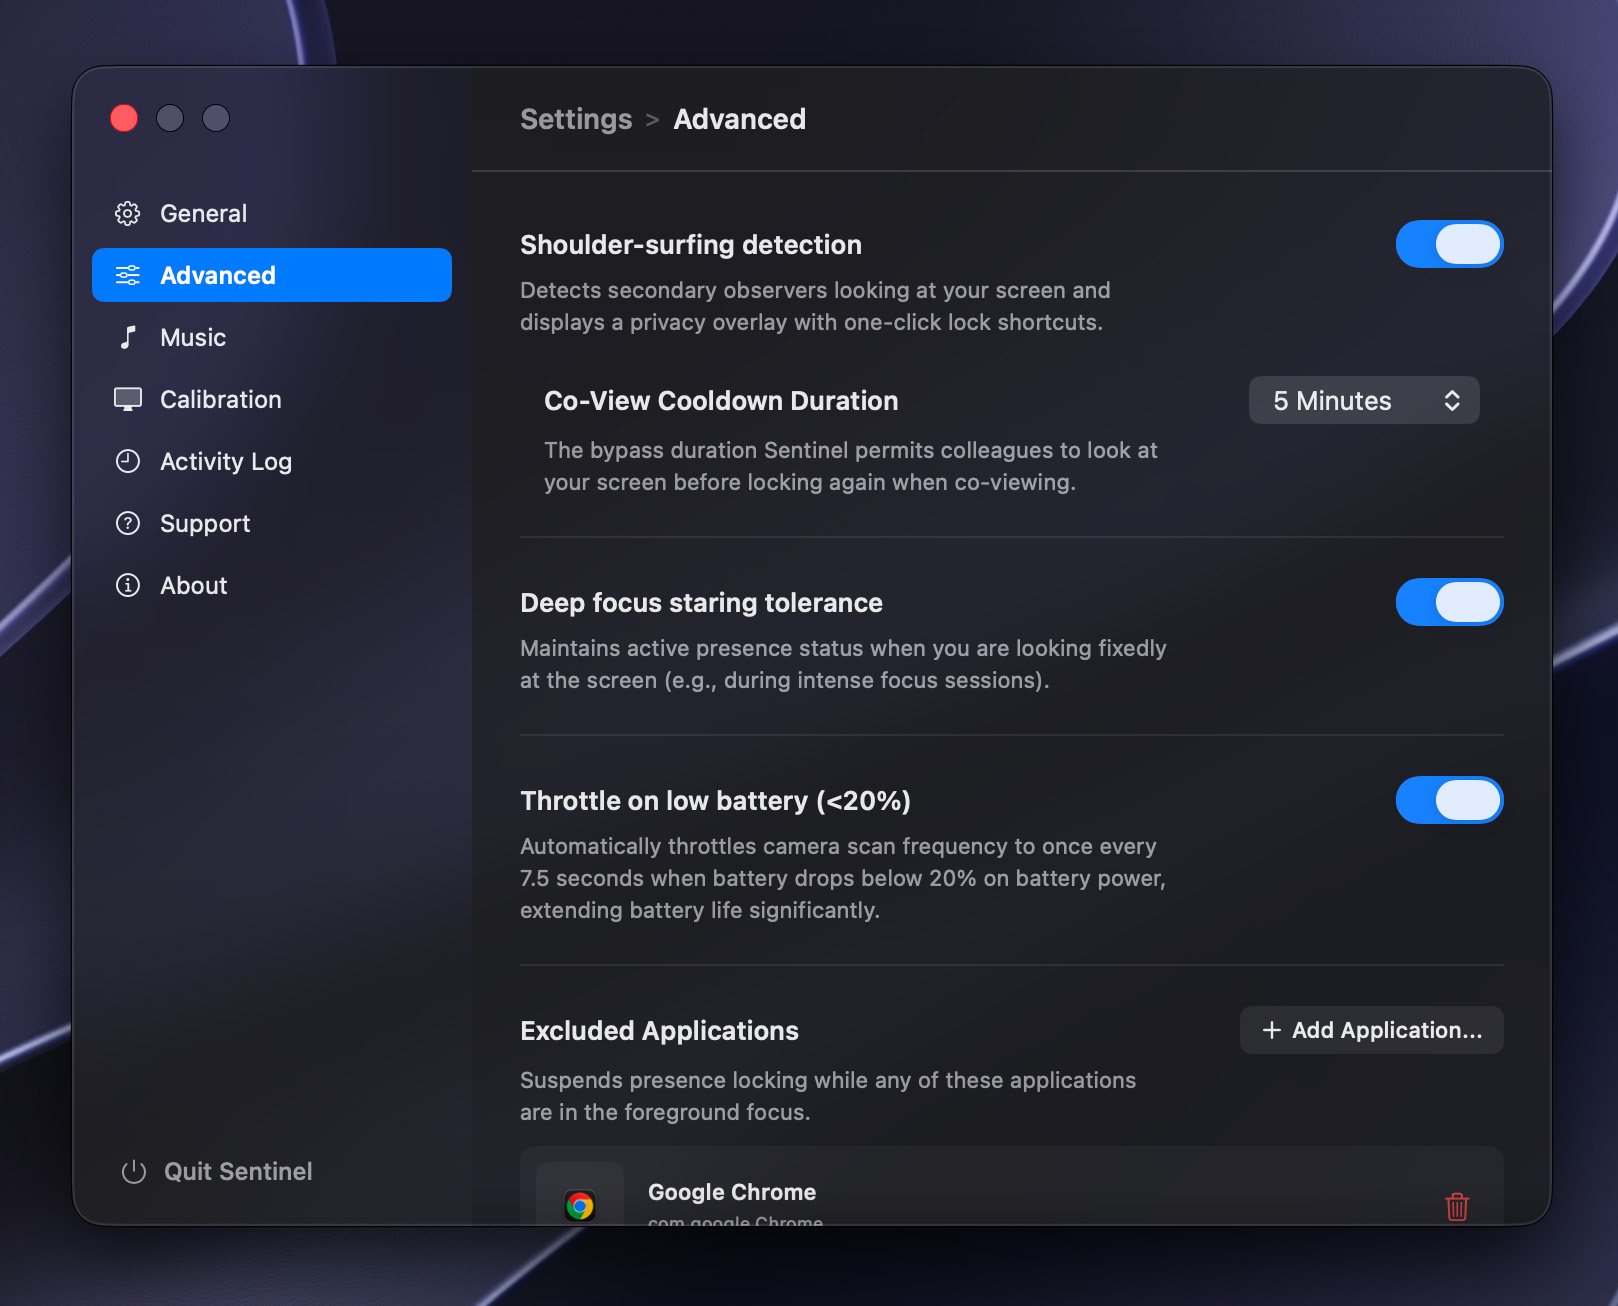Click the Support question mark icon
Viewport: 1618px width, 1306px height.
[128, 523]
